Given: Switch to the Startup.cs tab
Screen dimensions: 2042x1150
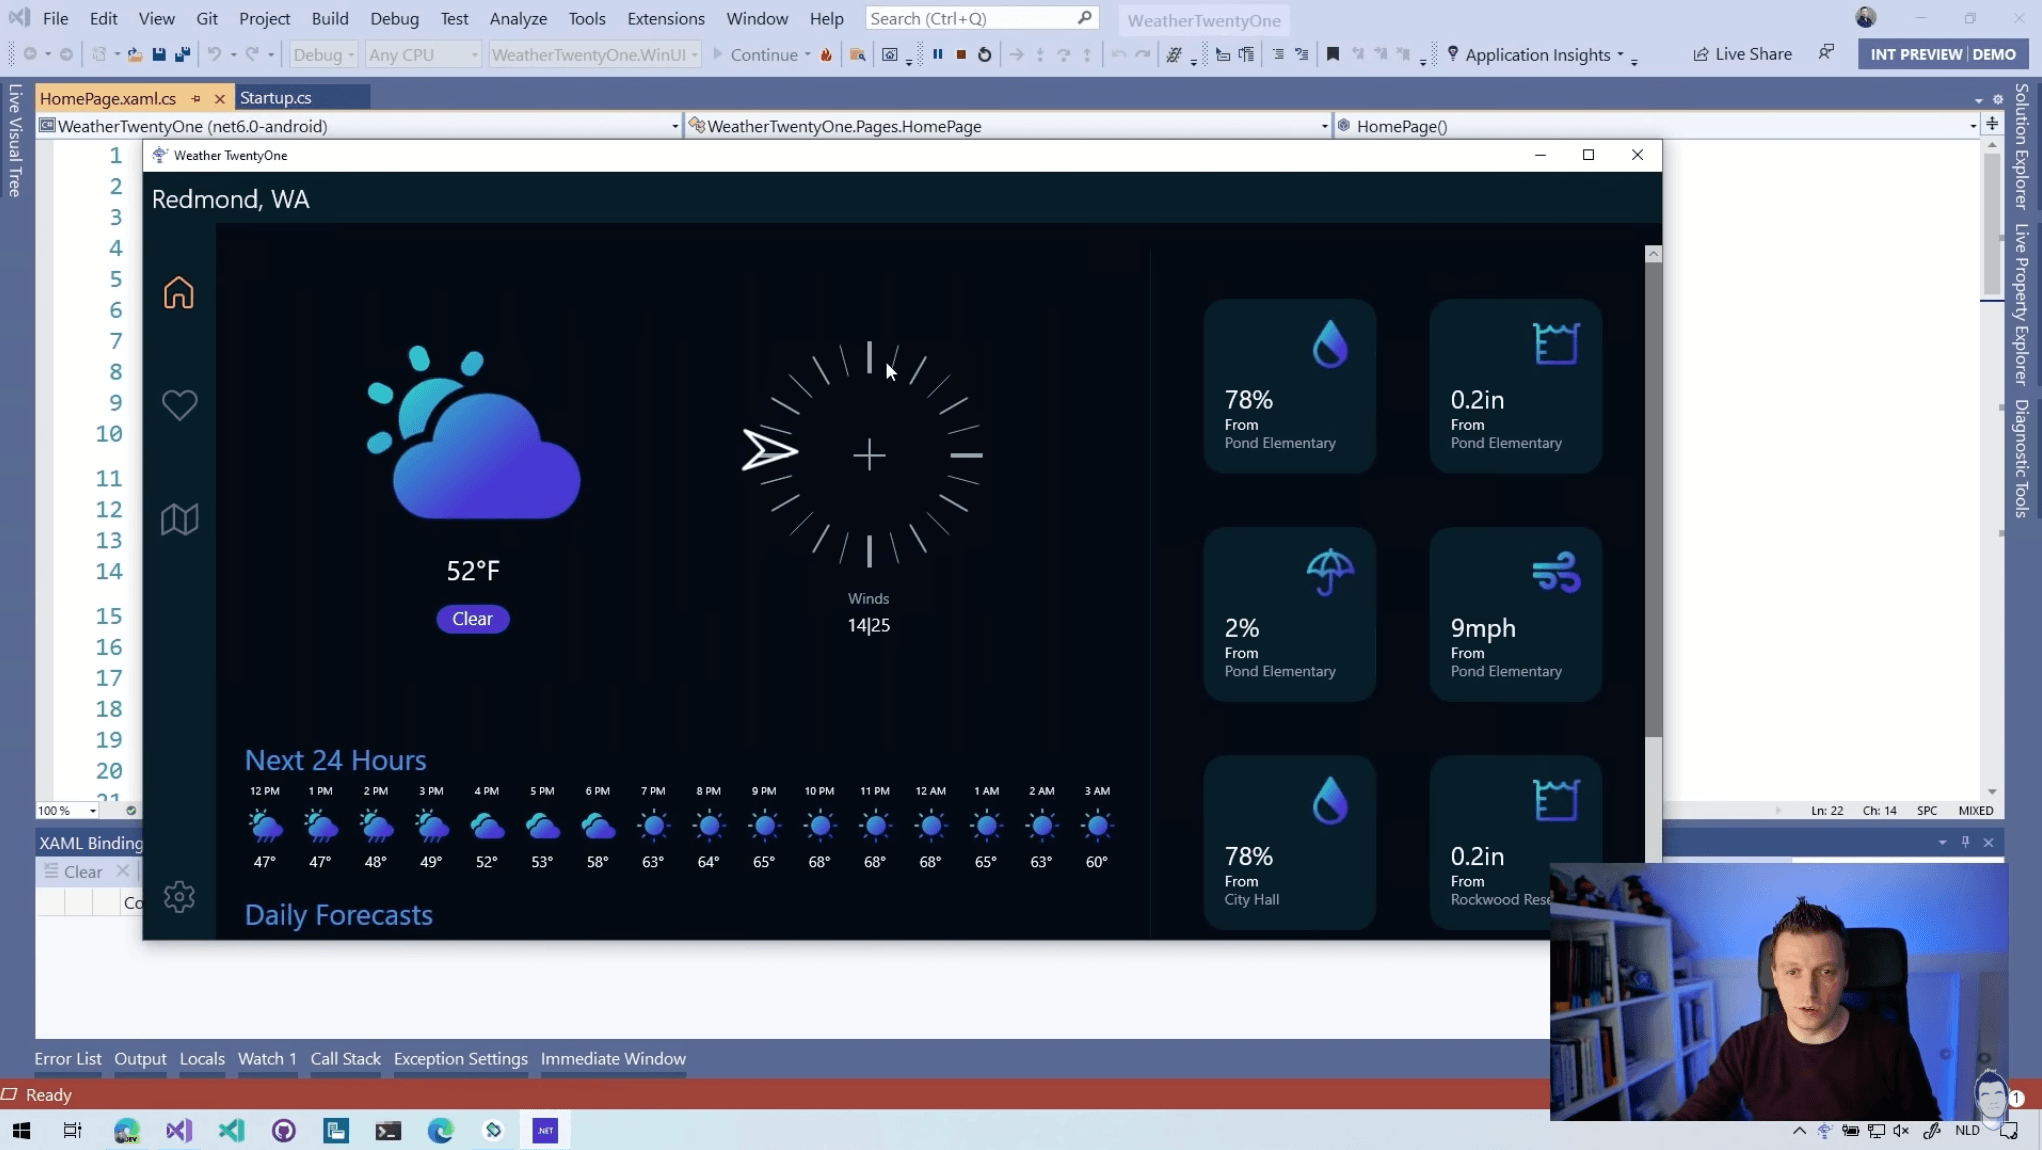Looking at the screenshot, I should [276, 98].
